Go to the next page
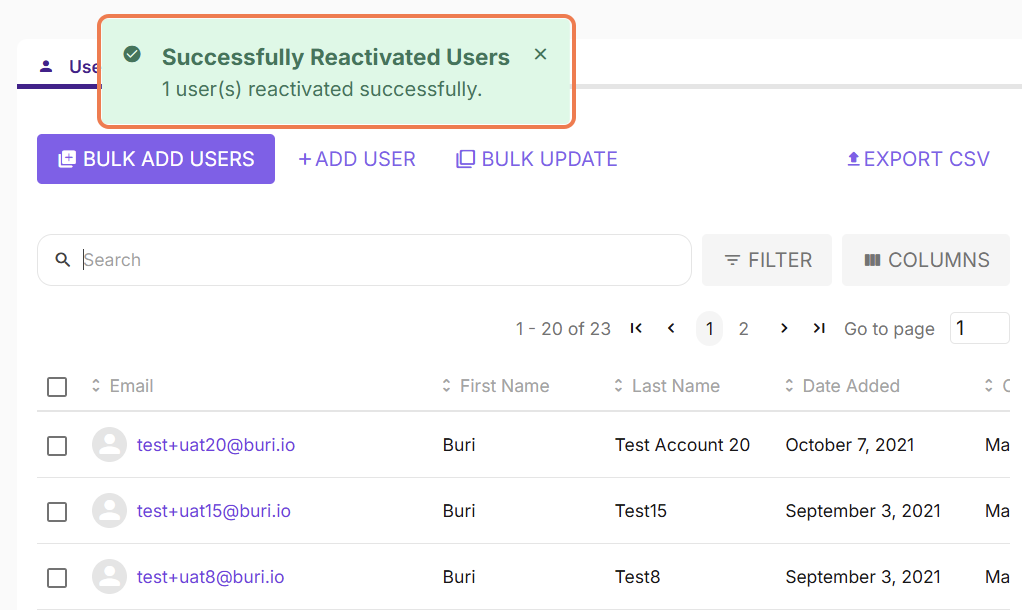The height and width of the screenshot is (610, 1022). [x=784, y=328]
